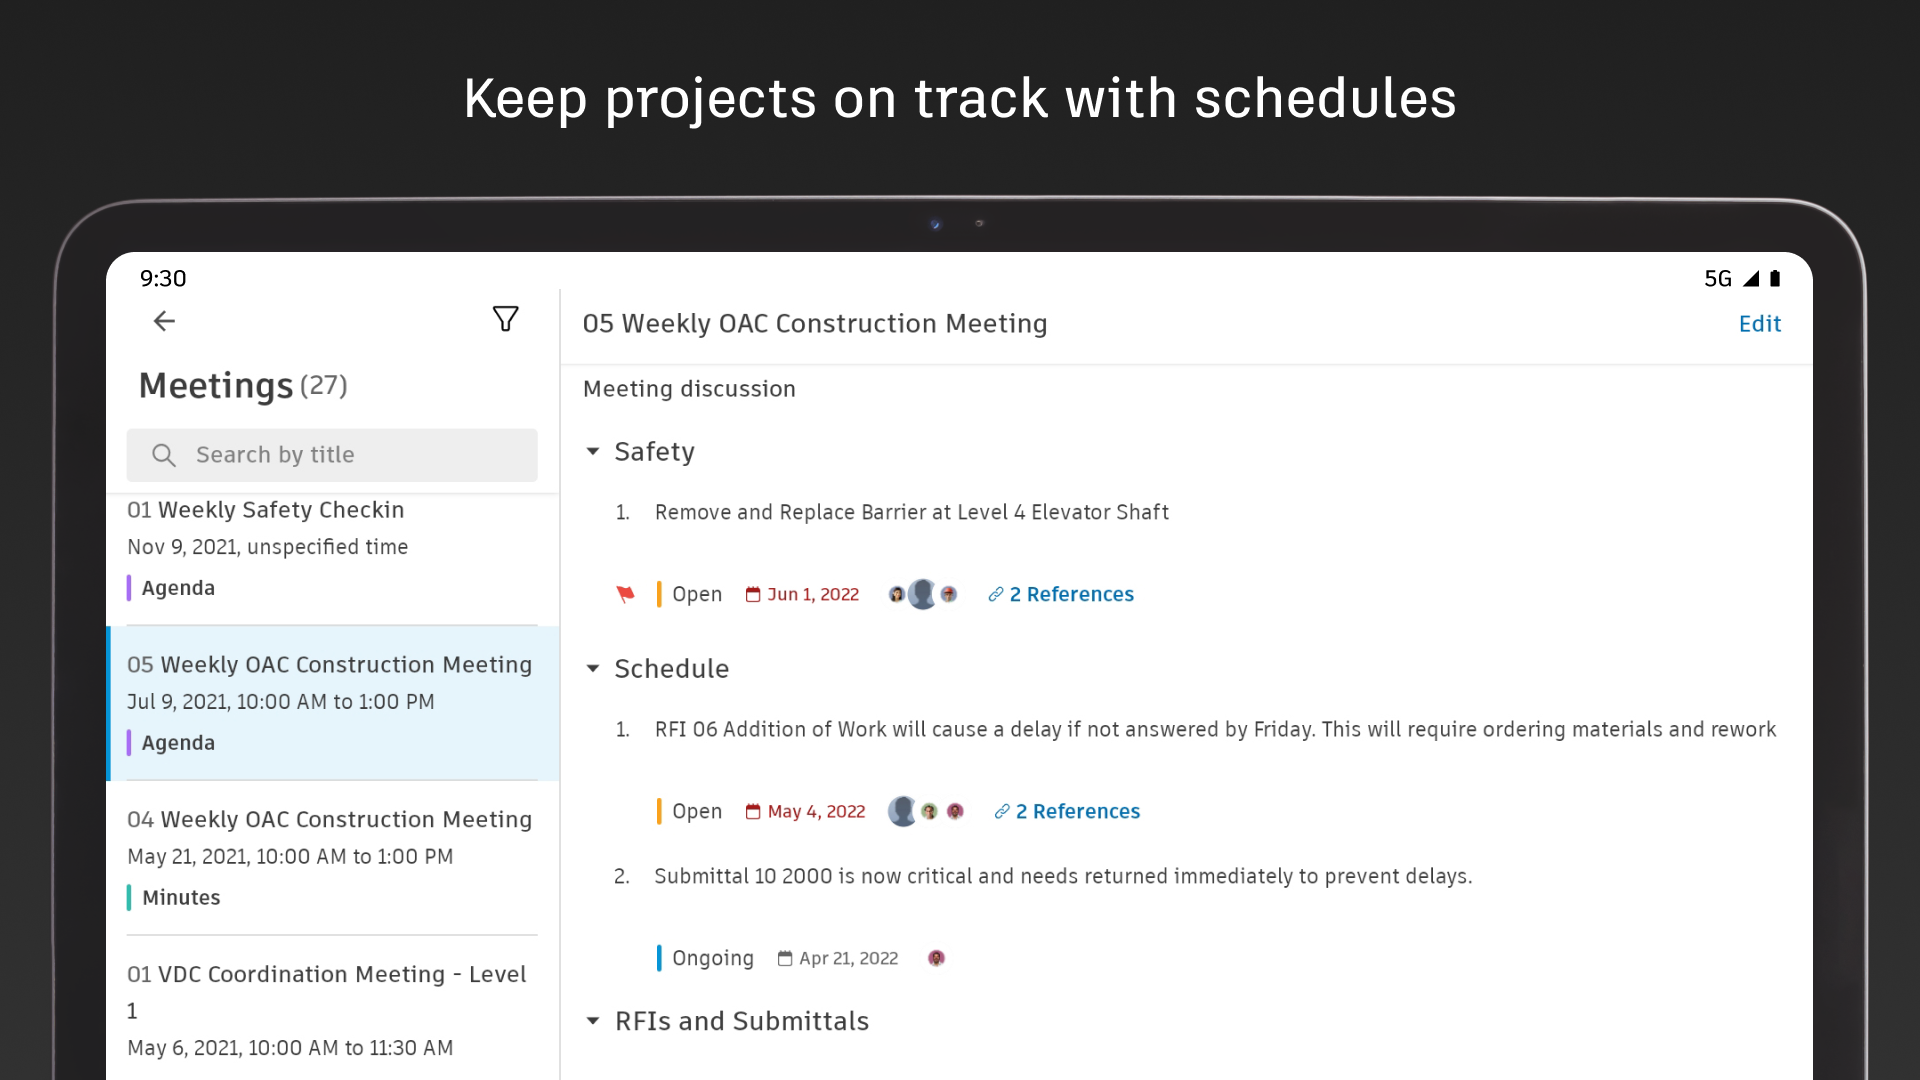The image size is (1920, 1080).
Task: Open the meetings filter funnel icon
Action: [506, 319]
